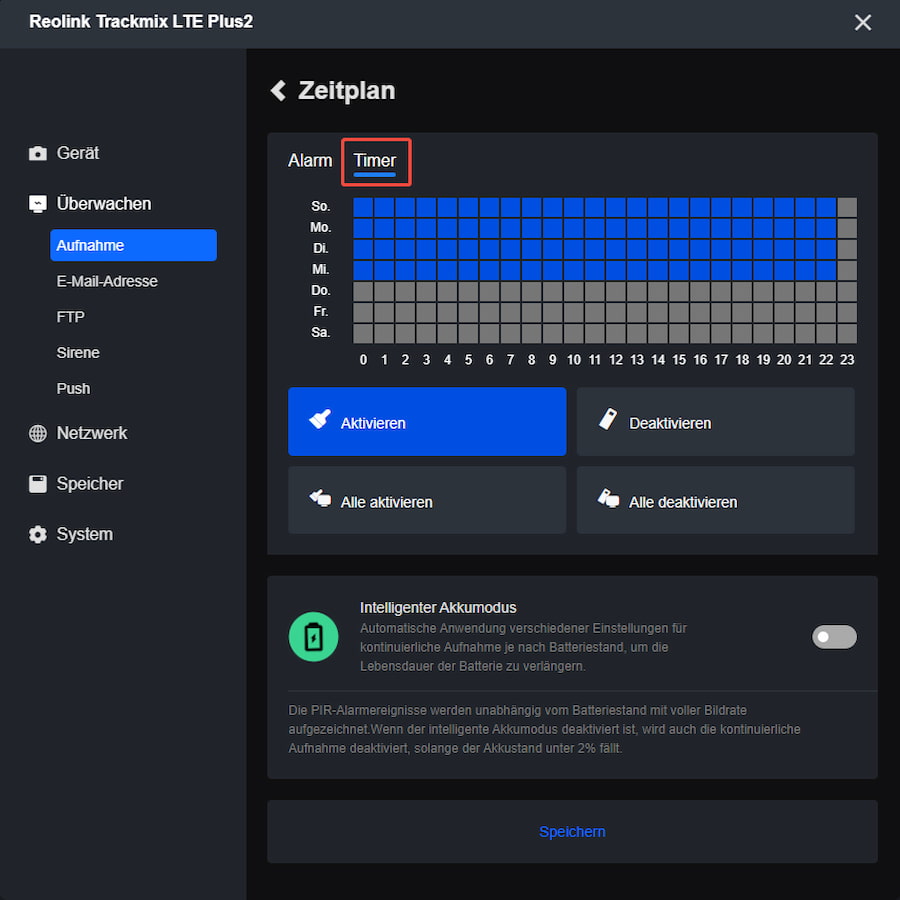Select the Timer tab

(x=375, y=161)
